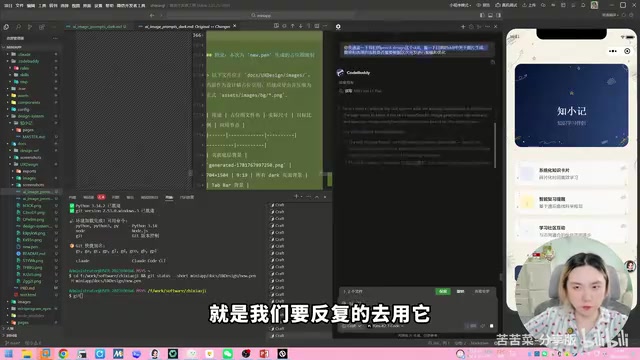Close the Original ↔ Changes diff tab
The image size is (640, 360).
235,26
